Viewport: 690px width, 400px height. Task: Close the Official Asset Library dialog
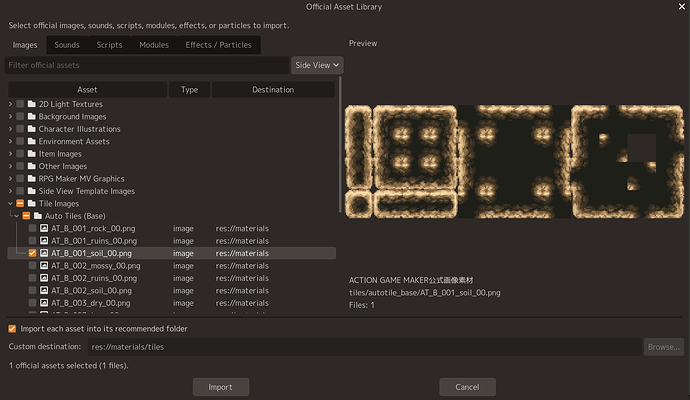[x=682, y=7]
